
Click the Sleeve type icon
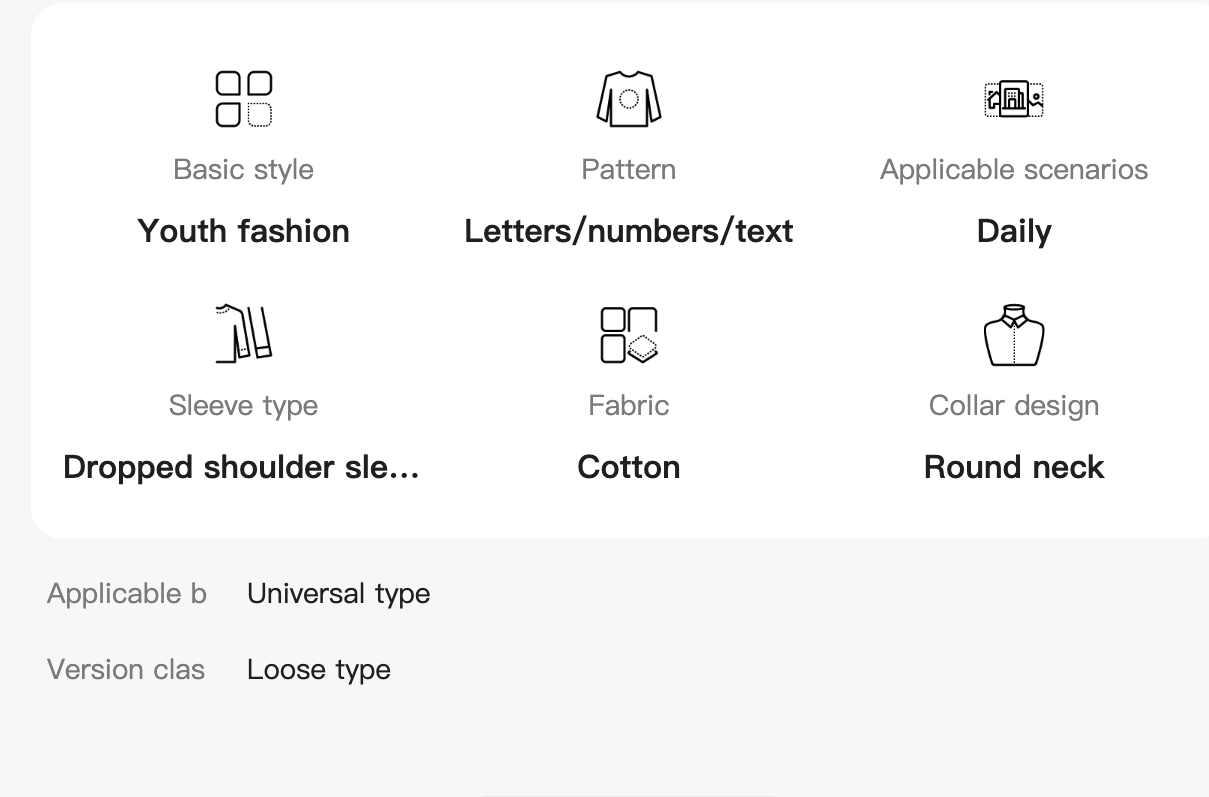(244, 334)
